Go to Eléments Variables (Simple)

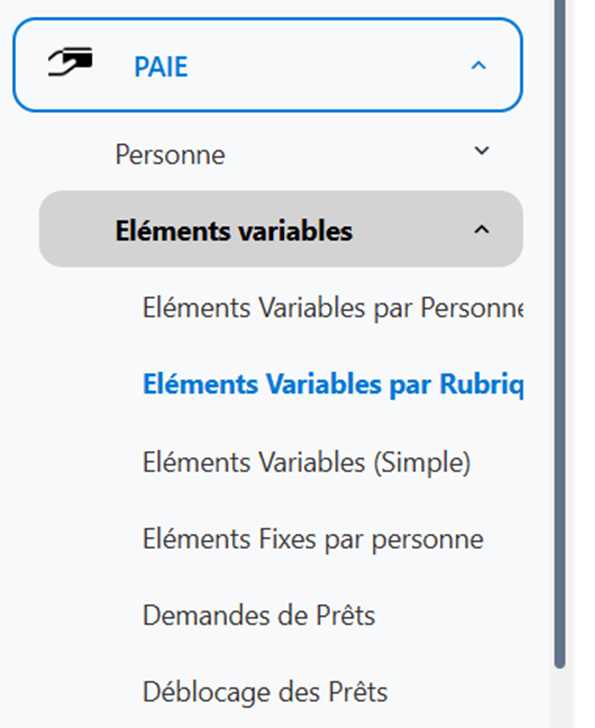pyautogui.click(x=307, y=462)
